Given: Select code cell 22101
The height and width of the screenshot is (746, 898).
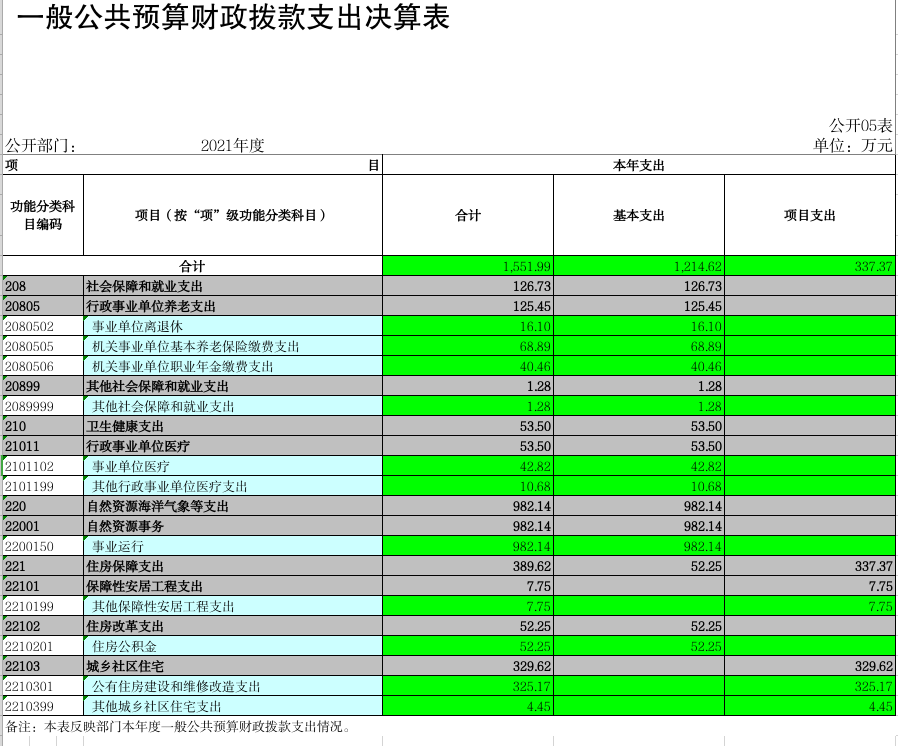Looking at the screenshot, I should (43, 586).
